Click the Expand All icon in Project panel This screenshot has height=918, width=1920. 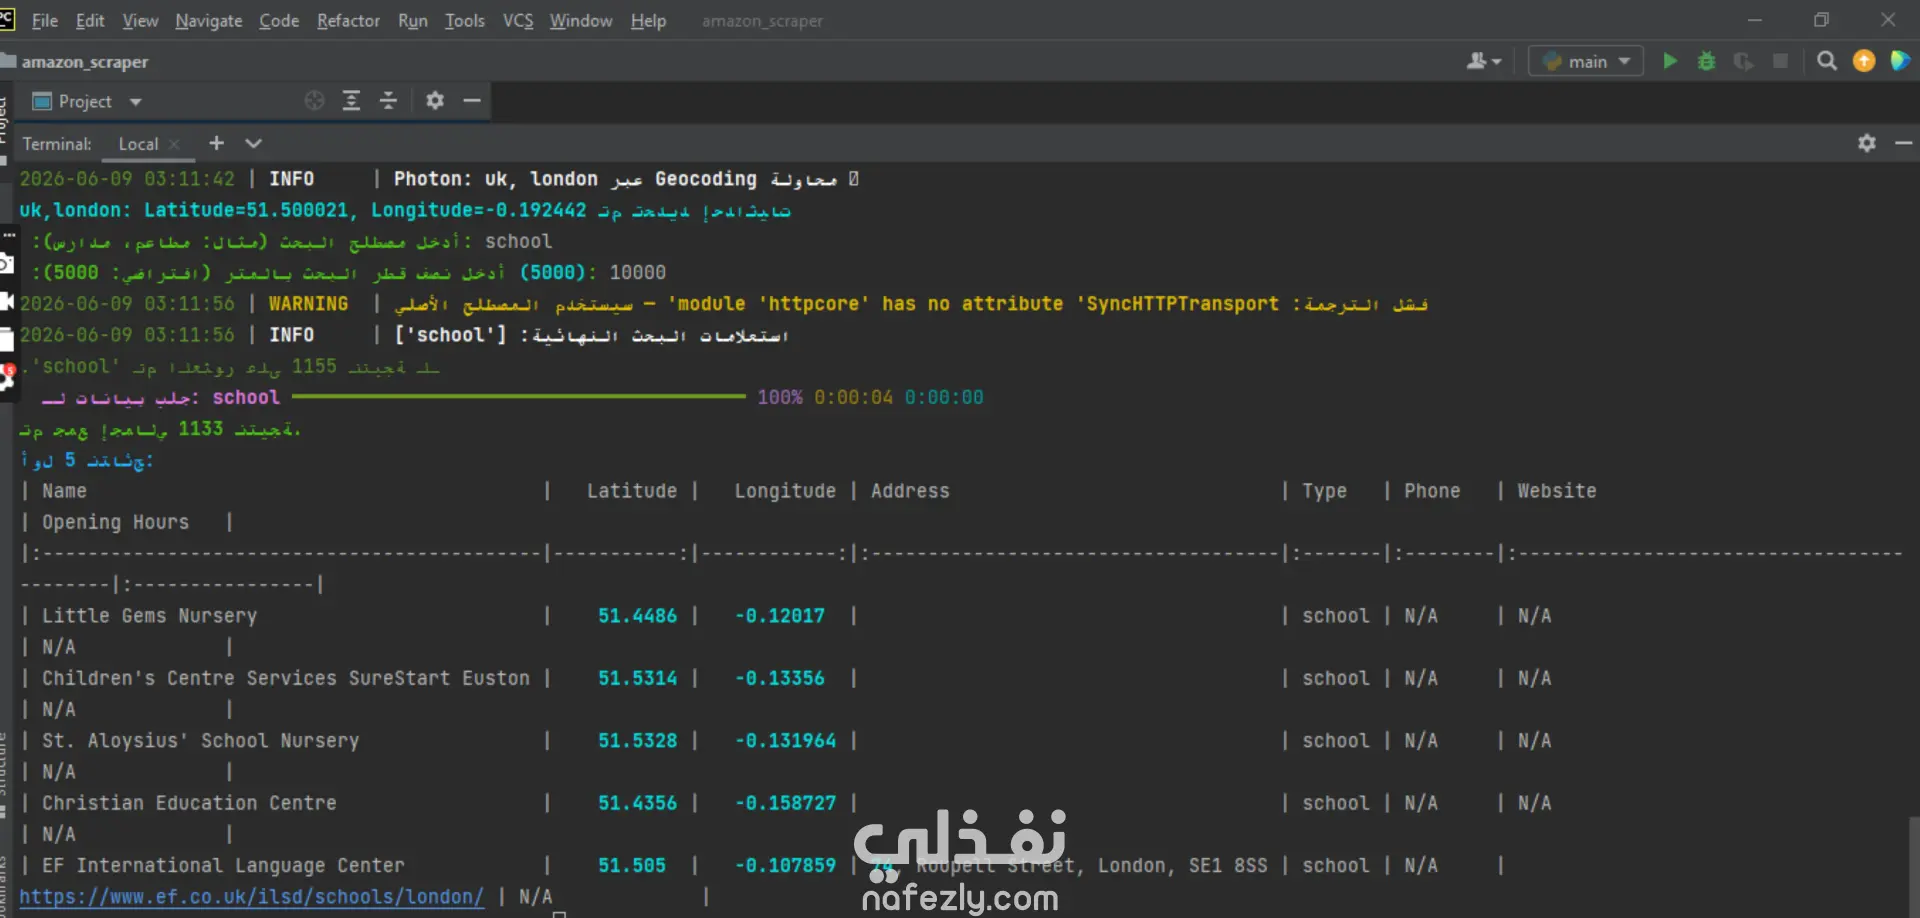click(x=351, y=100)
